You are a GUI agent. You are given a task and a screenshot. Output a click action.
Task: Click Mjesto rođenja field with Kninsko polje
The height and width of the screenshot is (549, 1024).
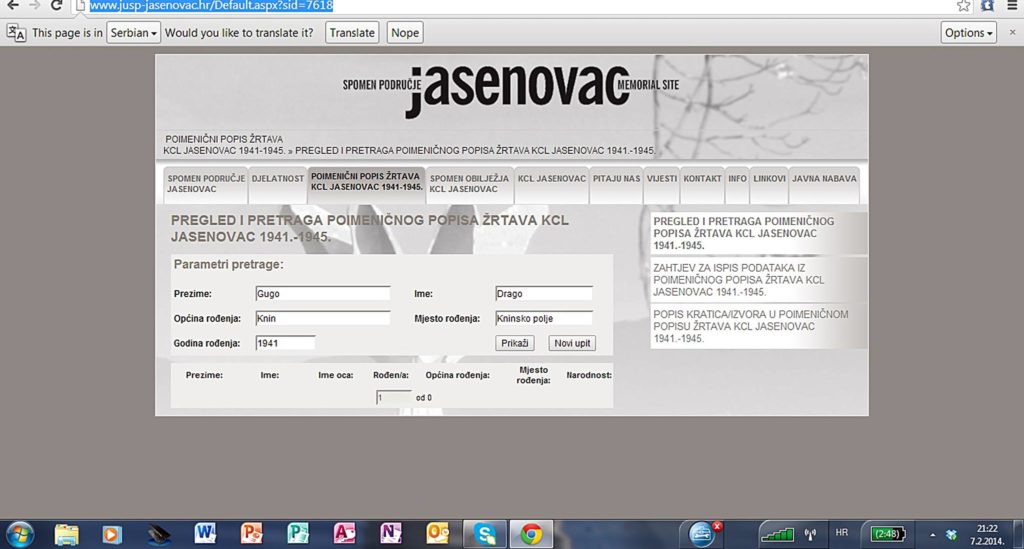(x=544, y=319)
